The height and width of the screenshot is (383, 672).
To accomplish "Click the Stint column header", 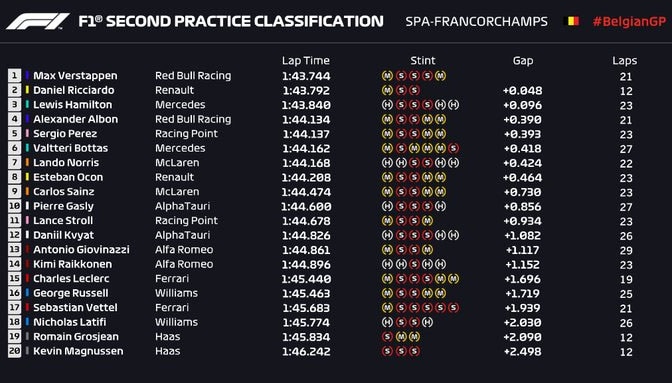I will coord(423,61).
